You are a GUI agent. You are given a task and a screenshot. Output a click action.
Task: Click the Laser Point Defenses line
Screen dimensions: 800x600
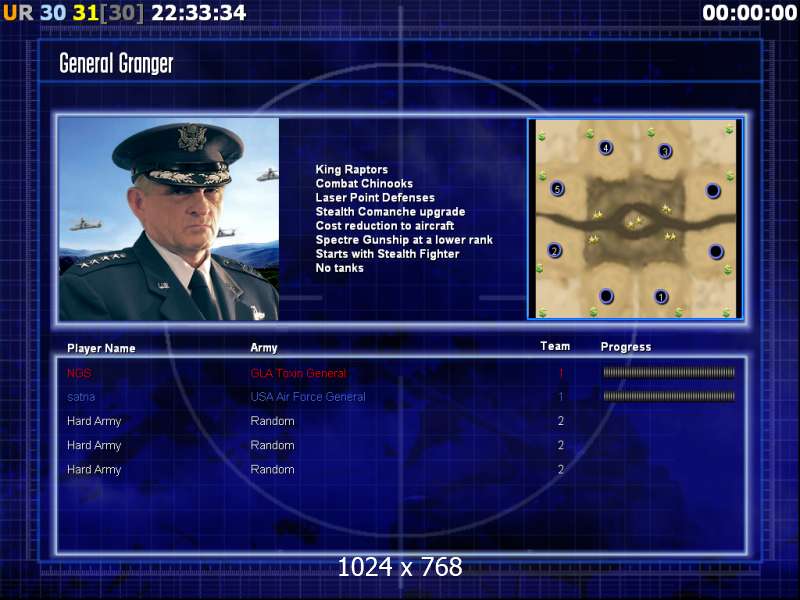pyautogui.click(x=375, y=197)
